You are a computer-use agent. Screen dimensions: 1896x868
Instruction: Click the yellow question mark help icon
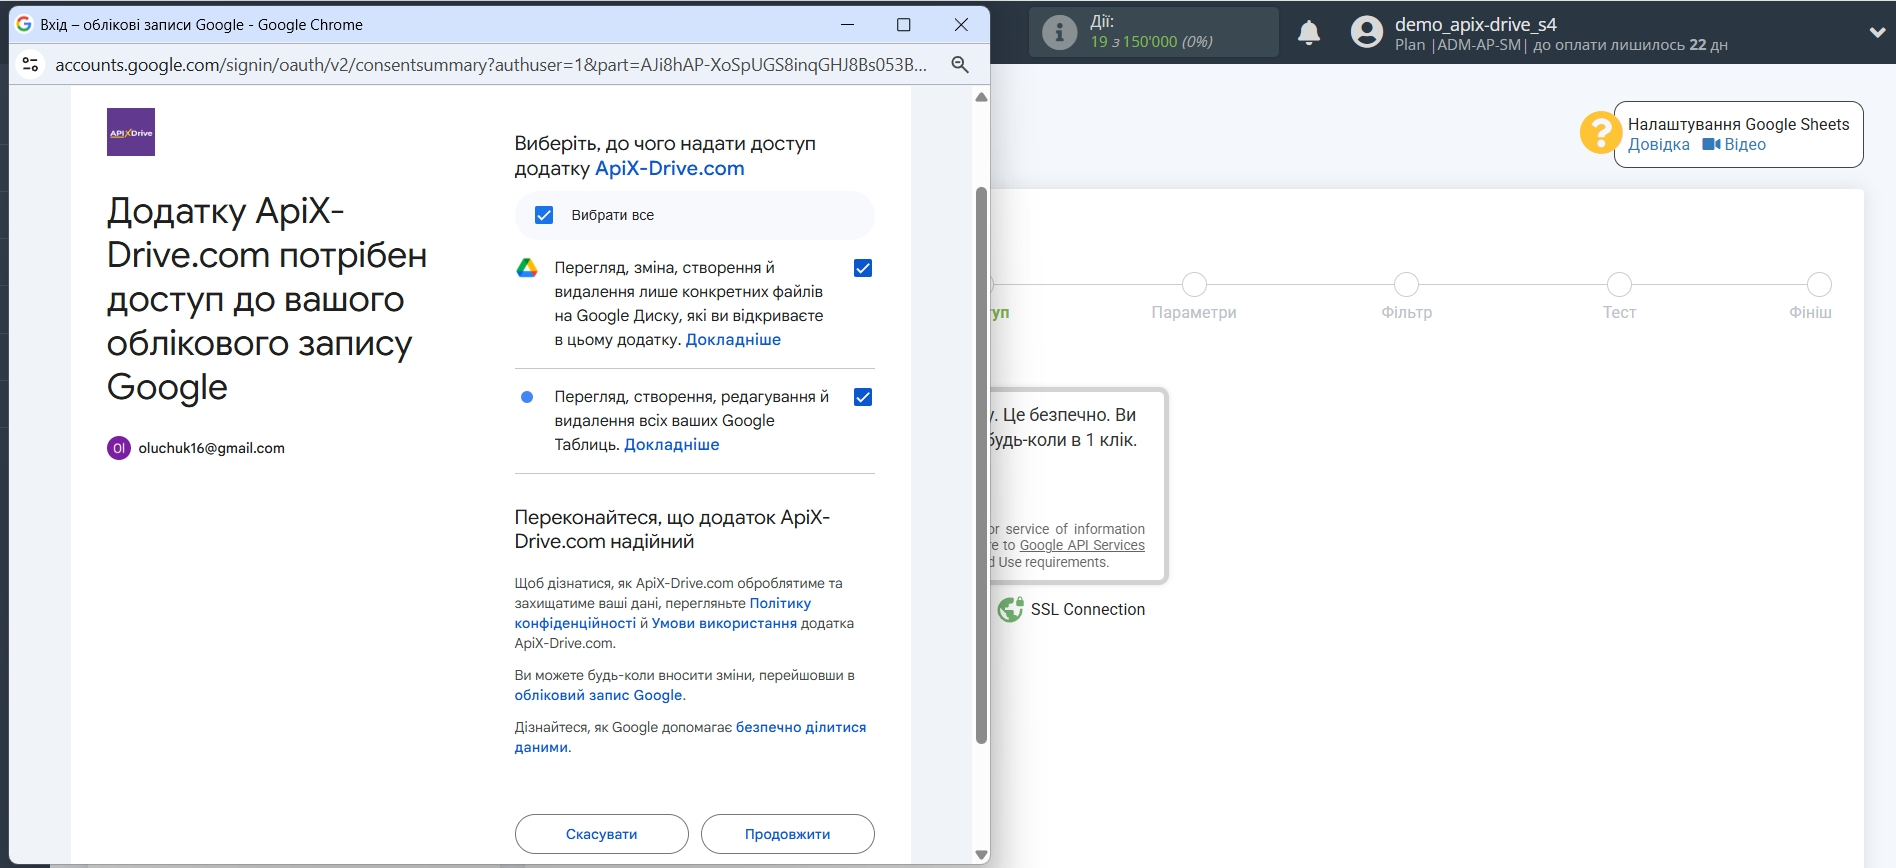tap(1600, 132)
